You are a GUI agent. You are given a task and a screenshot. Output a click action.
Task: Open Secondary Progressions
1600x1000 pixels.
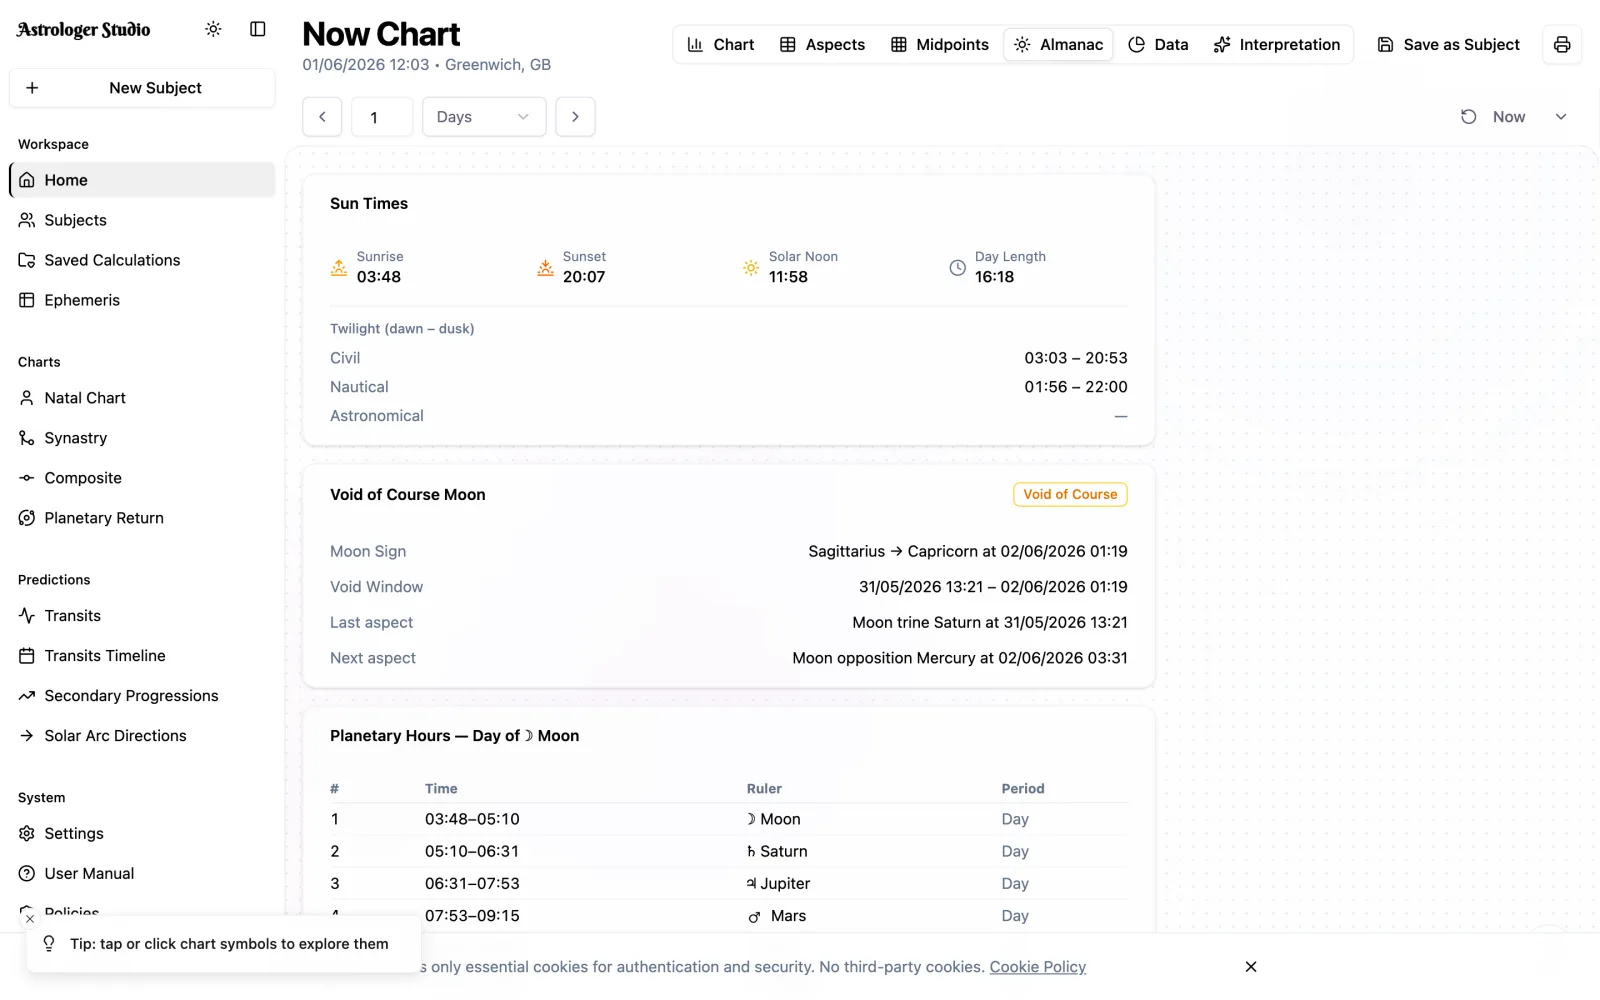coord(142,696)
